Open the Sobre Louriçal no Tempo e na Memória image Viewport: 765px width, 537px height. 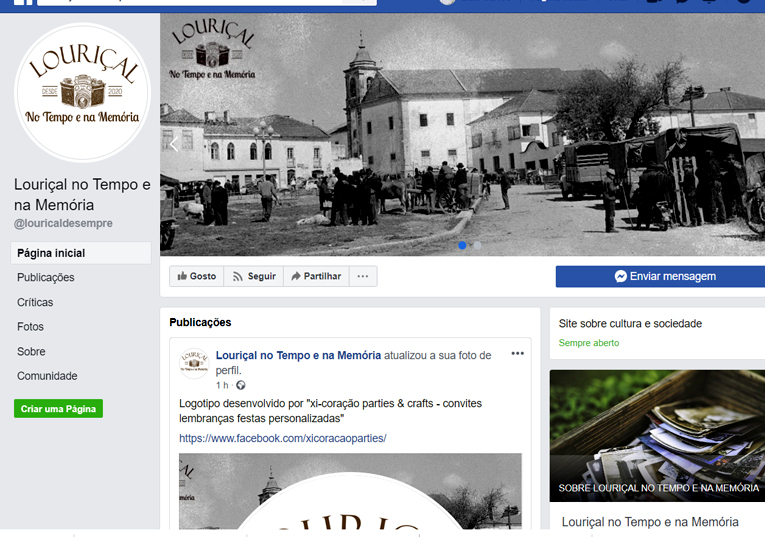pos(657,436)
